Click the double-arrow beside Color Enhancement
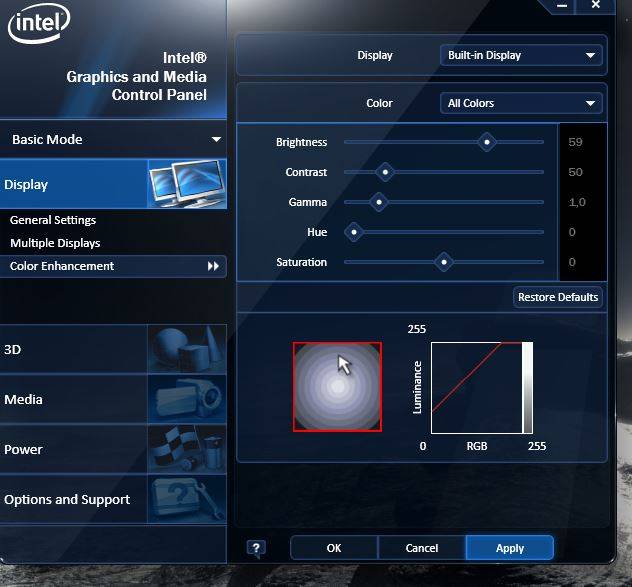Viewport: 632px width, 587px height. point(213,266)
